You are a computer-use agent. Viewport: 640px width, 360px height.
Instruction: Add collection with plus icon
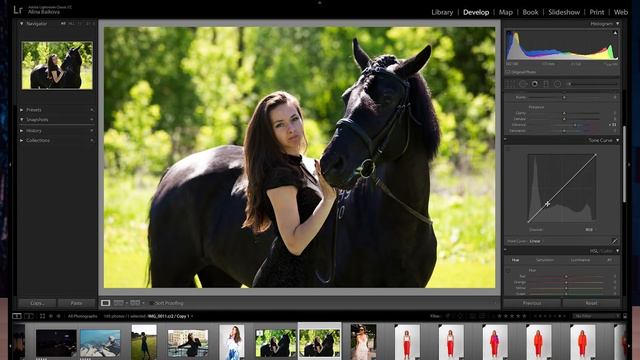[91, 140]
